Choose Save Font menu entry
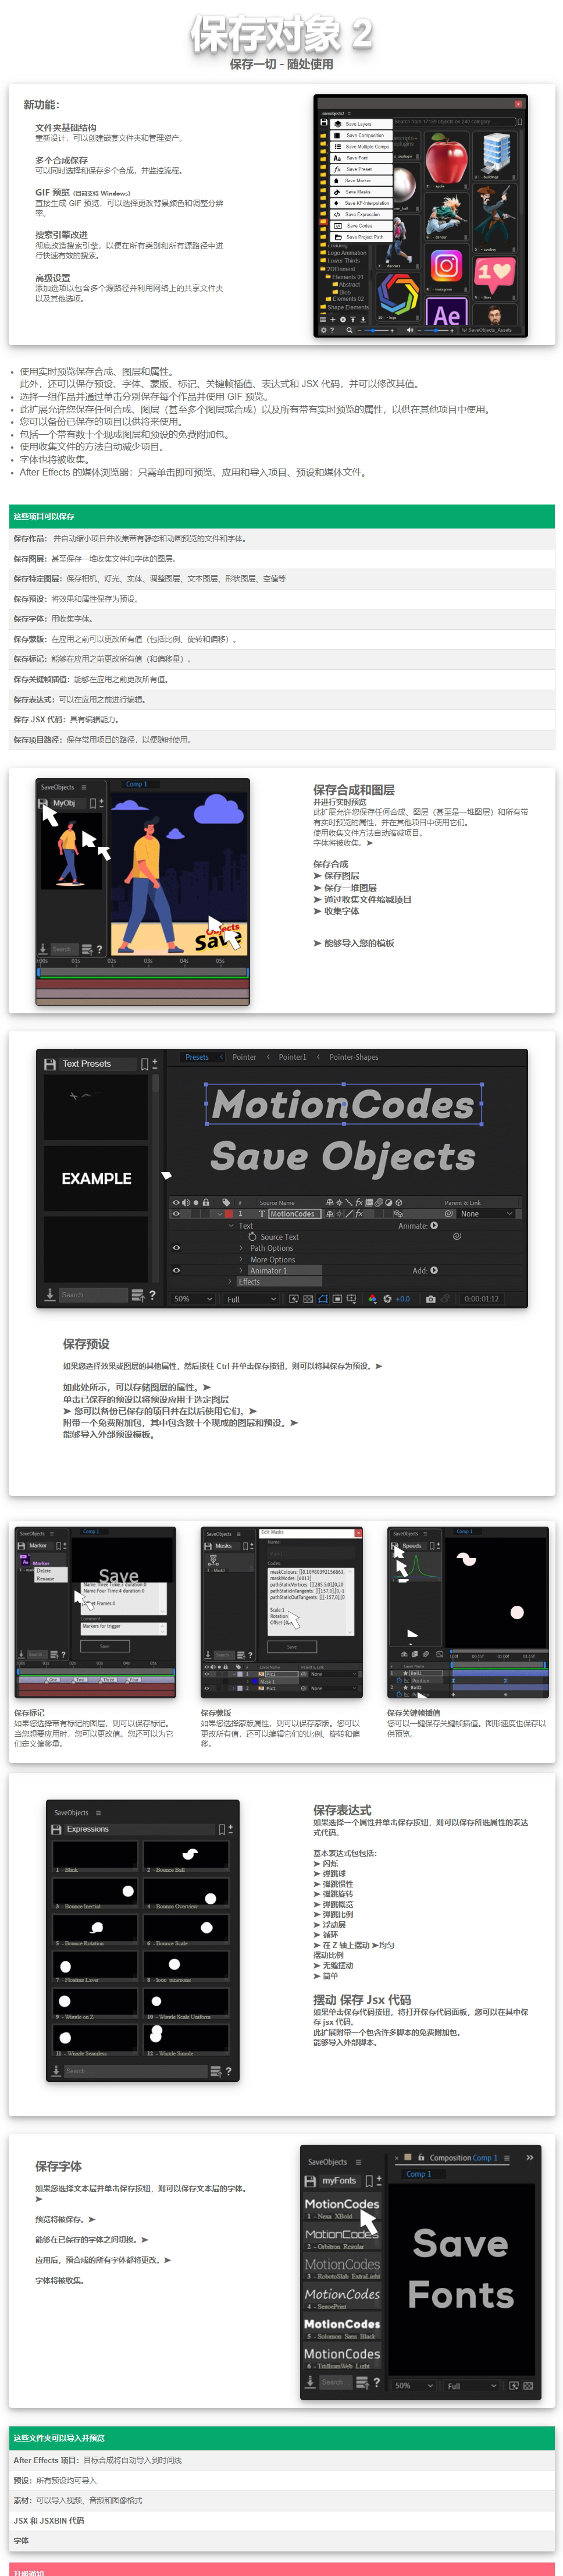 (362, 158)
